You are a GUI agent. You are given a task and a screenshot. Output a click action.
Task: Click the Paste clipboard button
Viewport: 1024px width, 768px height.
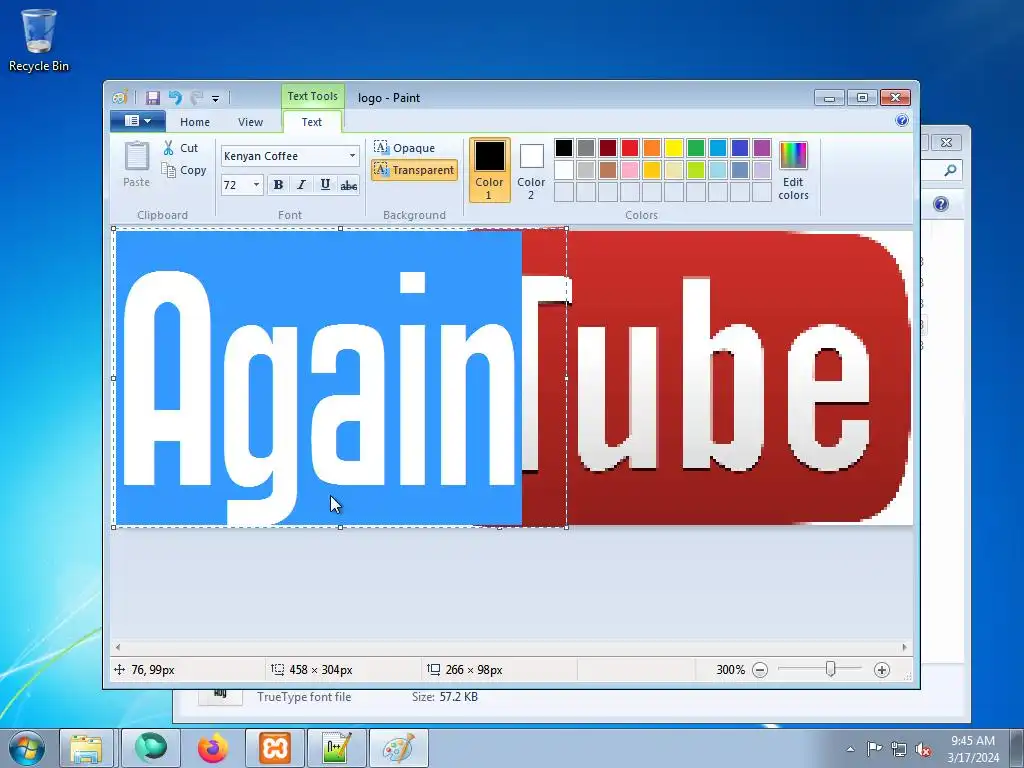[x=136, y=165]
